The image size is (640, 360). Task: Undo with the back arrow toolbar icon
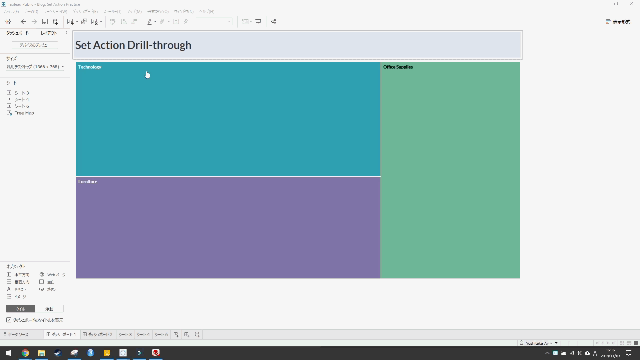point(23,22)
